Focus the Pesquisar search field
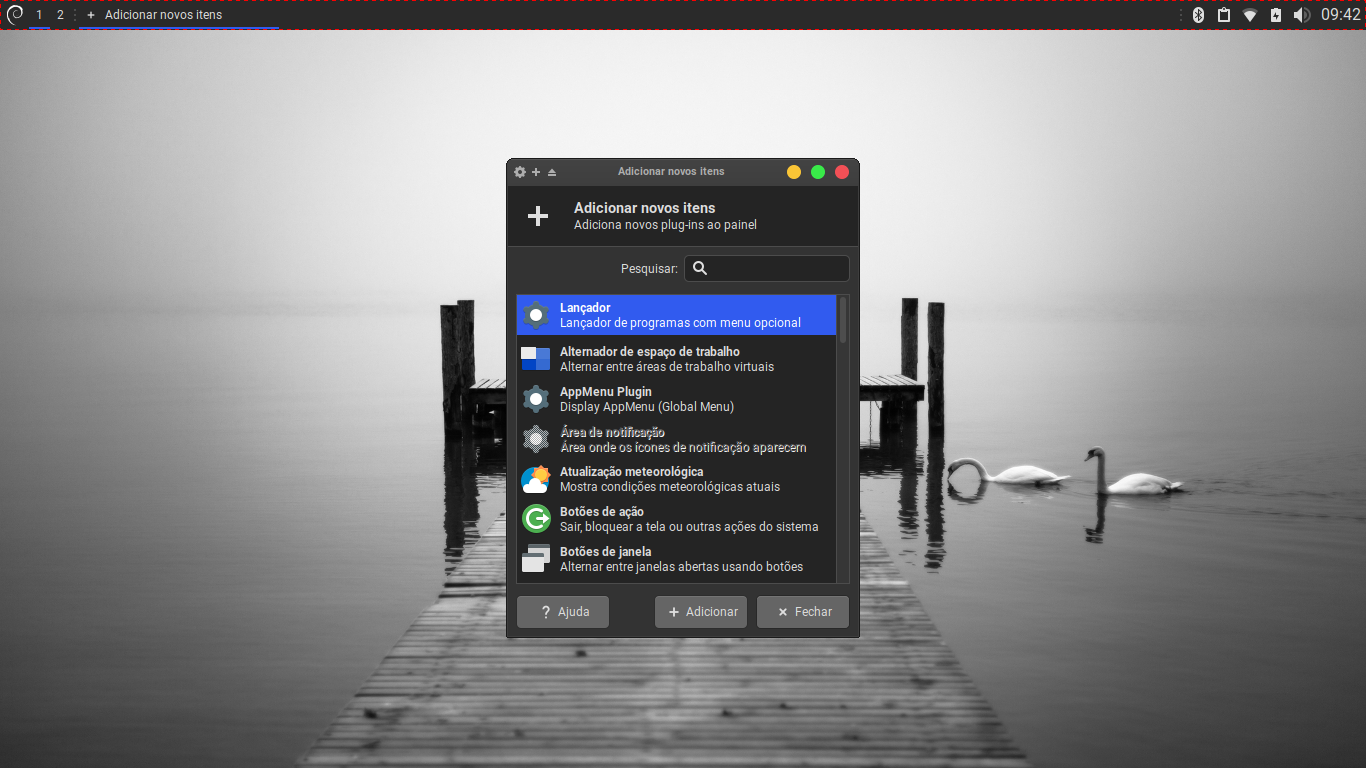1366x768 pixels. [767, 268]
